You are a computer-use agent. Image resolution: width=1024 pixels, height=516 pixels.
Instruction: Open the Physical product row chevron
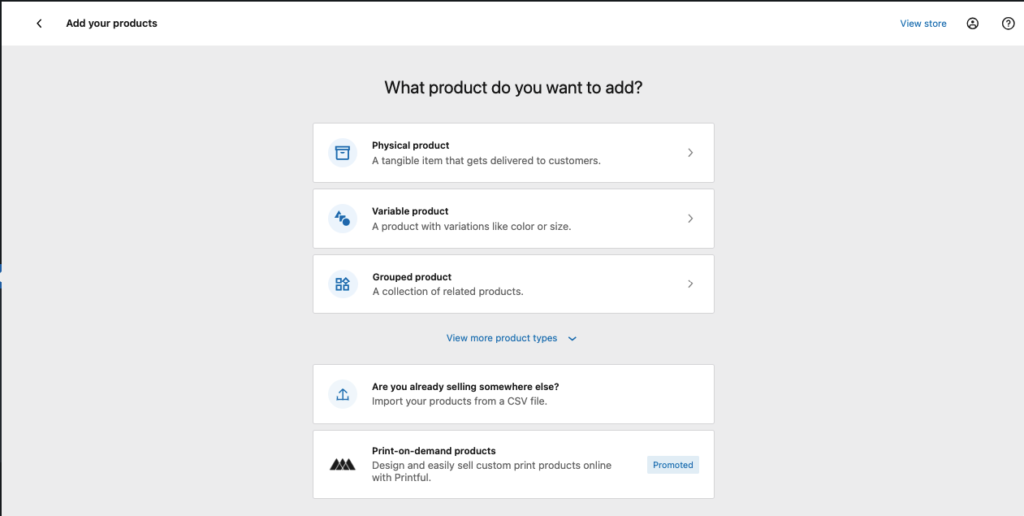[x=690, y=153]
